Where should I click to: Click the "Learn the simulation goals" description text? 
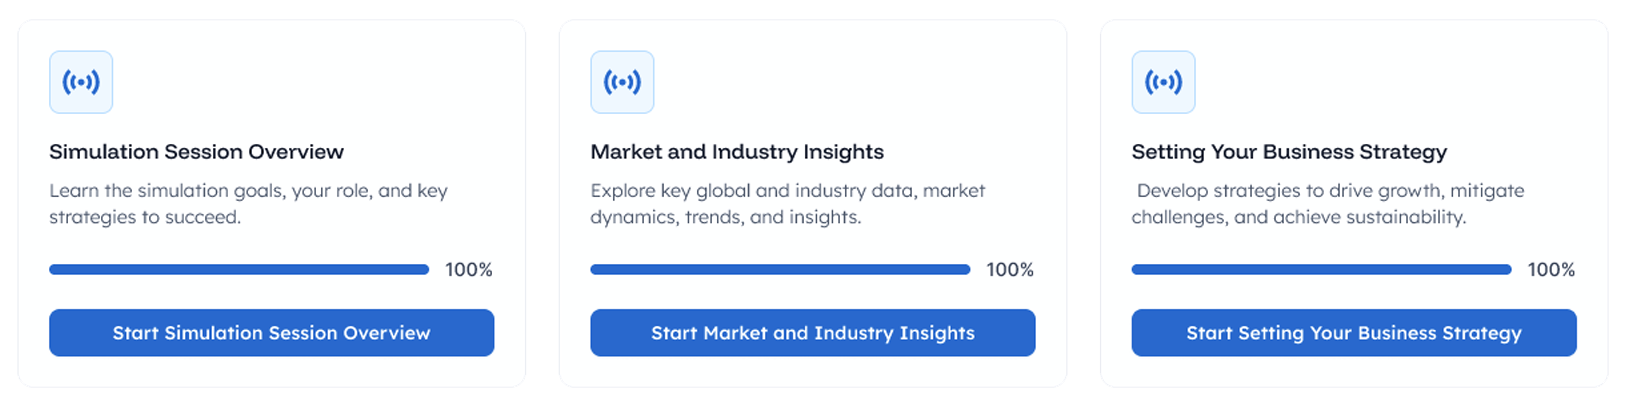pyautogui.click(x=248, y=191)
